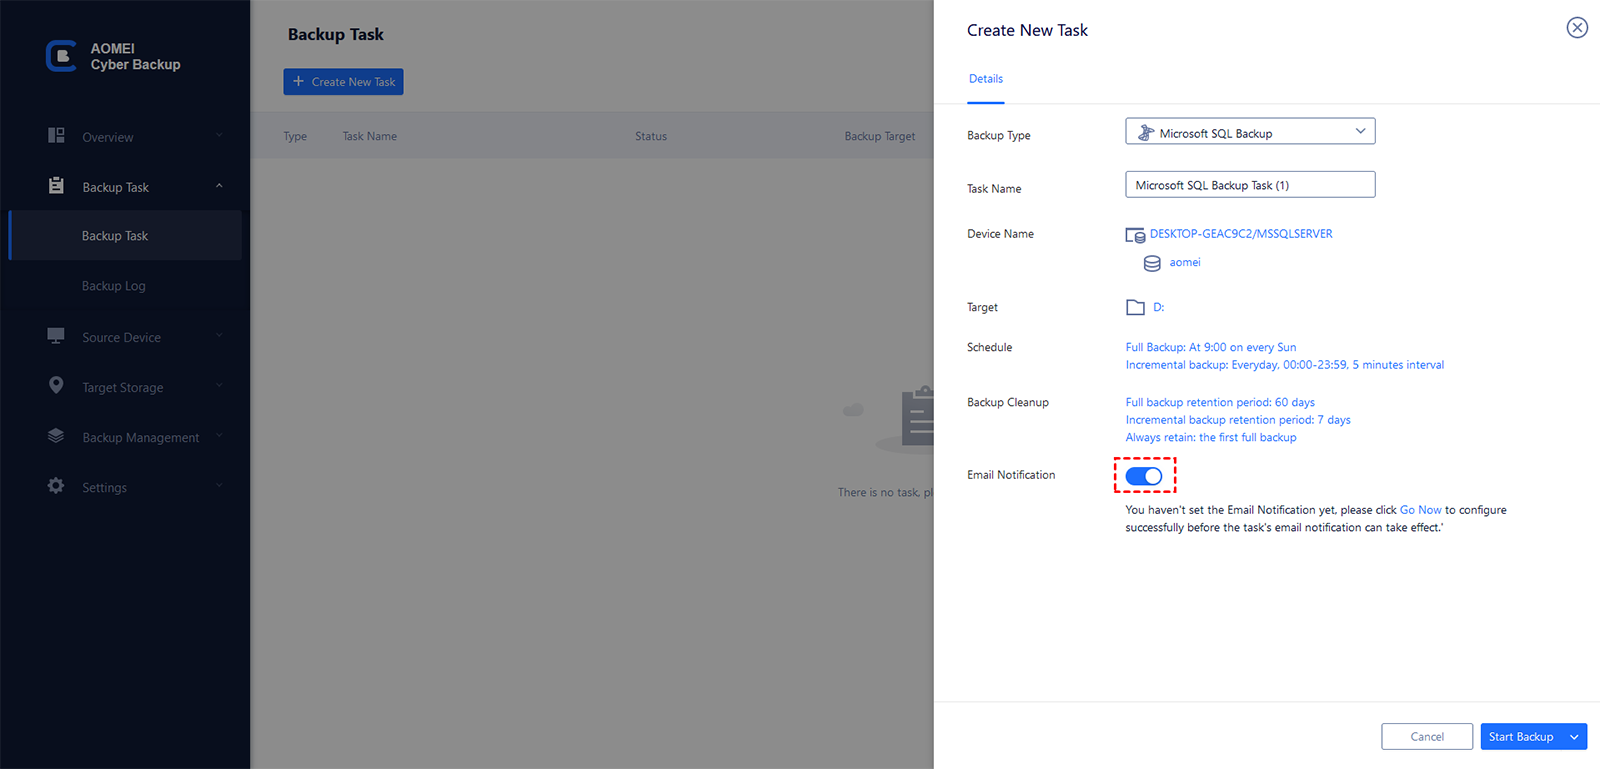Click the Target Storage location pin icon
1600x769 pixels.
pos(56,385)
